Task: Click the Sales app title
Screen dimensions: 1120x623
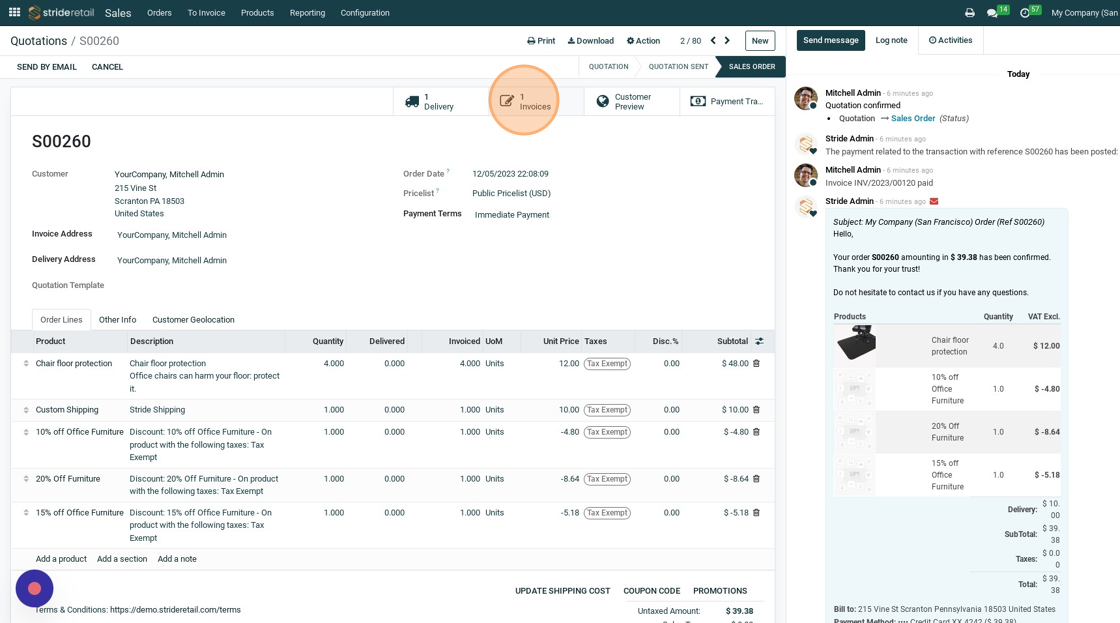Action: pyautogui.click(x=118, y=13)
